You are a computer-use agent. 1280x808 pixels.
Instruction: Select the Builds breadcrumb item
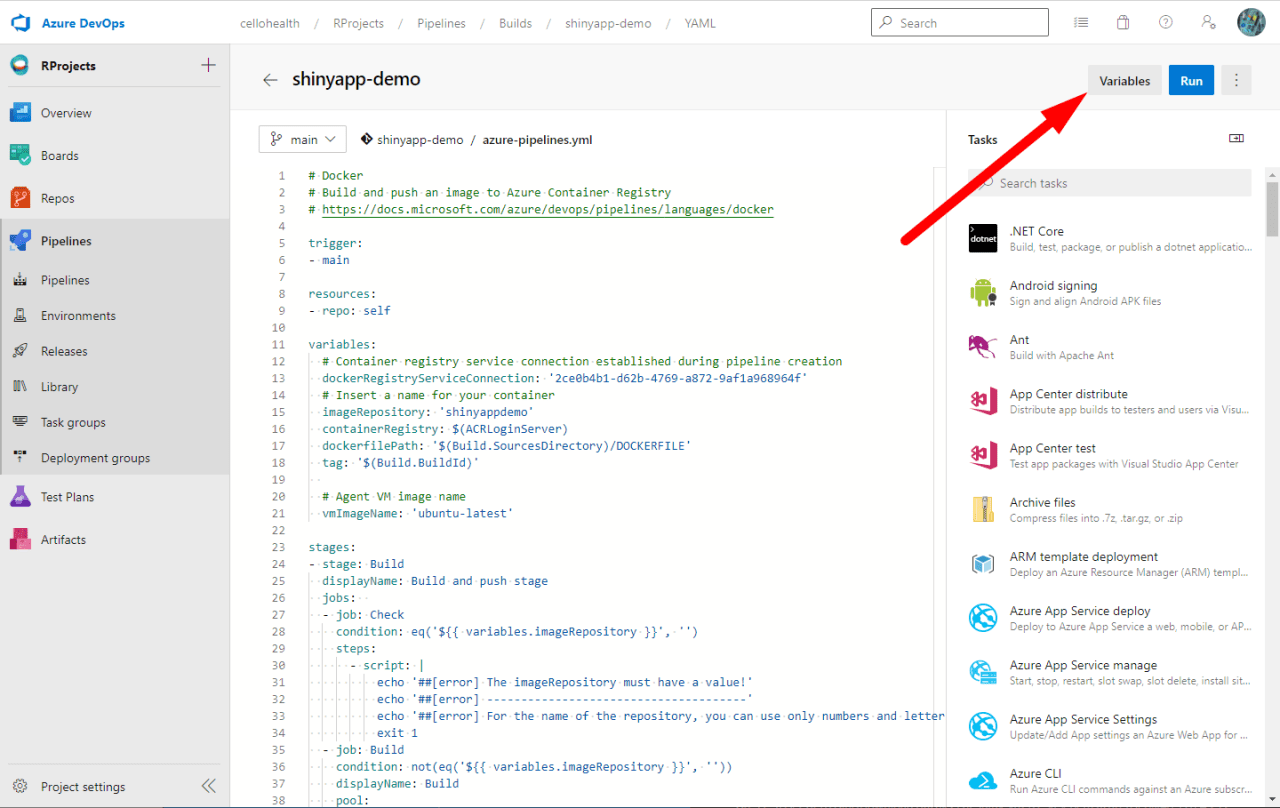click(515, 23)
